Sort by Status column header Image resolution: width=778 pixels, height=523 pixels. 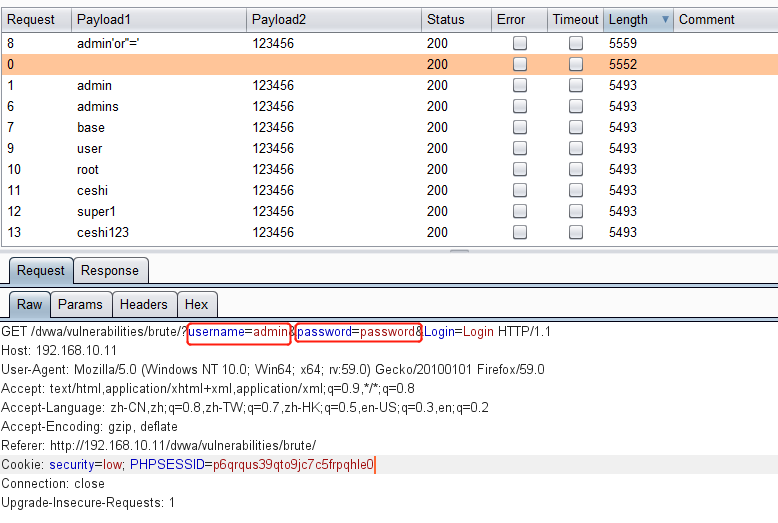click(456, 20)
